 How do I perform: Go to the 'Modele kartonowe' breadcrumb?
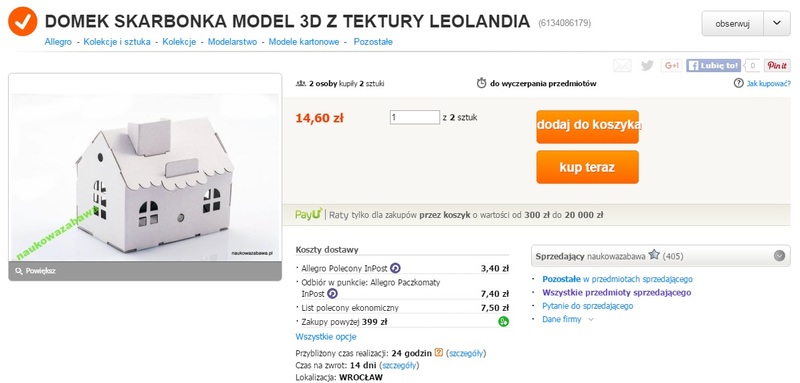(304, 42)
